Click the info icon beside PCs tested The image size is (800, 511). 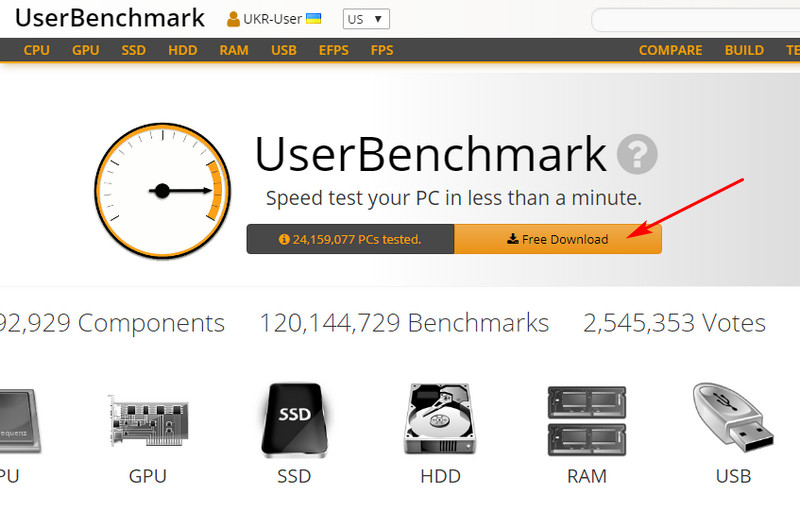click(284, 239)
